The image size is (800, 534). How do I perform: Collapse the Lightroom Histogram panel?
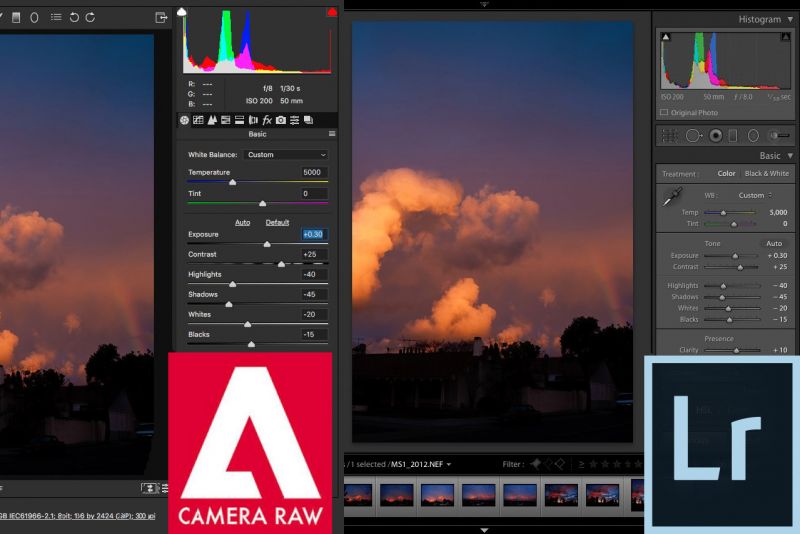(790, 19)
